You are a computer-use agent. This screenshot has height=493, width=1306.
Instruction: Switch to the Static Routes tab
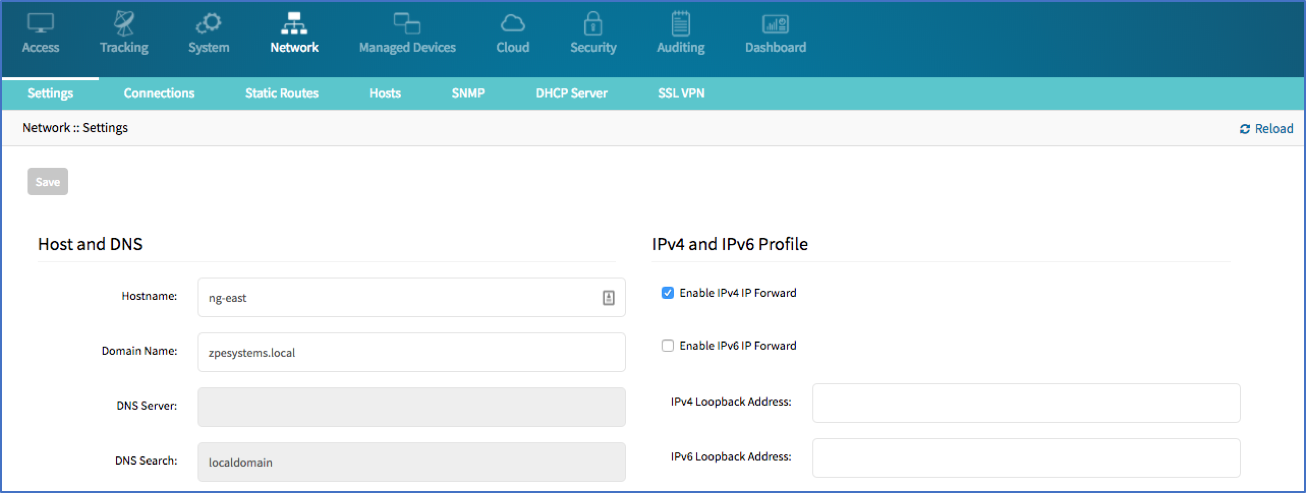pos(282,93)
